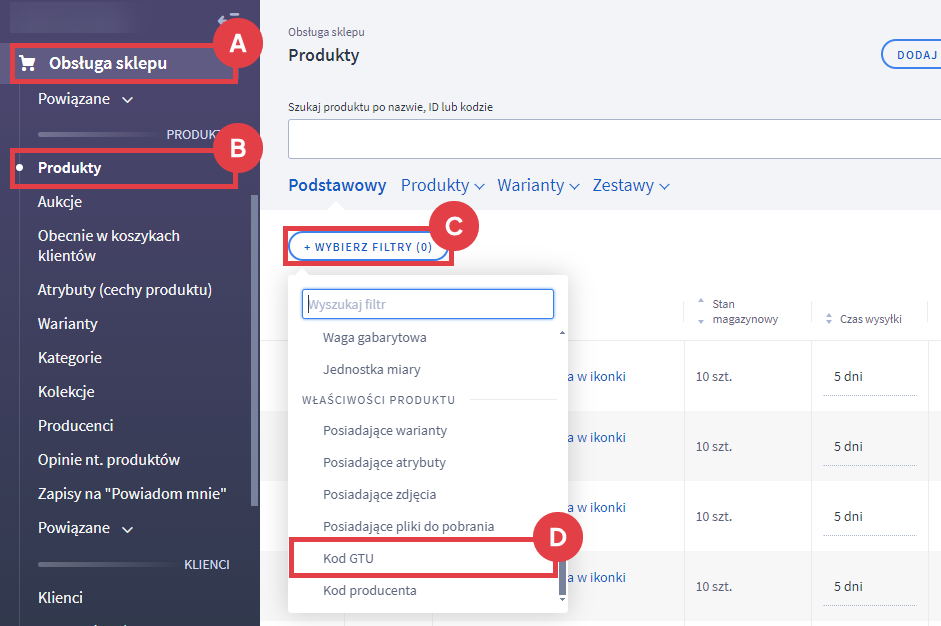Choose the Posiadające warianty filter
The width and height of the screenshot is (941, 626).
385,430
